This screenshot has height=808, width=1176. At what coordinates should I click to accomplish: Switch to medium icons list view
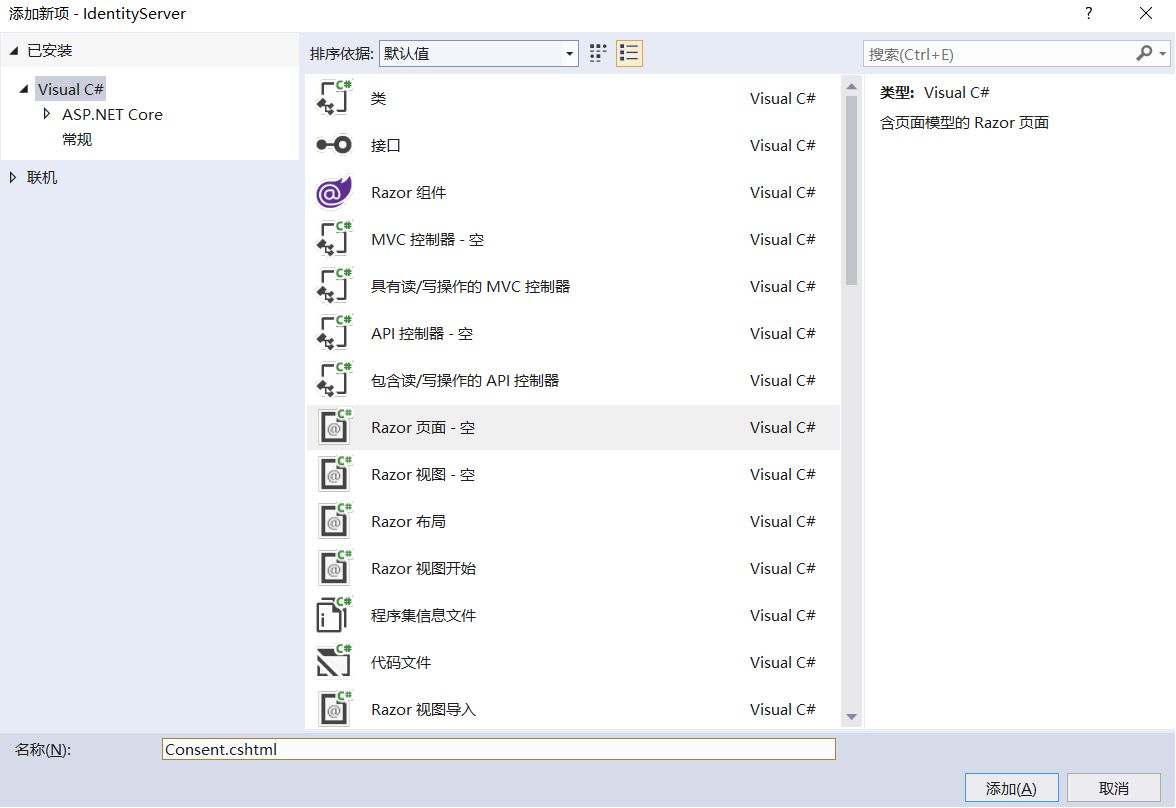(629, 53)
